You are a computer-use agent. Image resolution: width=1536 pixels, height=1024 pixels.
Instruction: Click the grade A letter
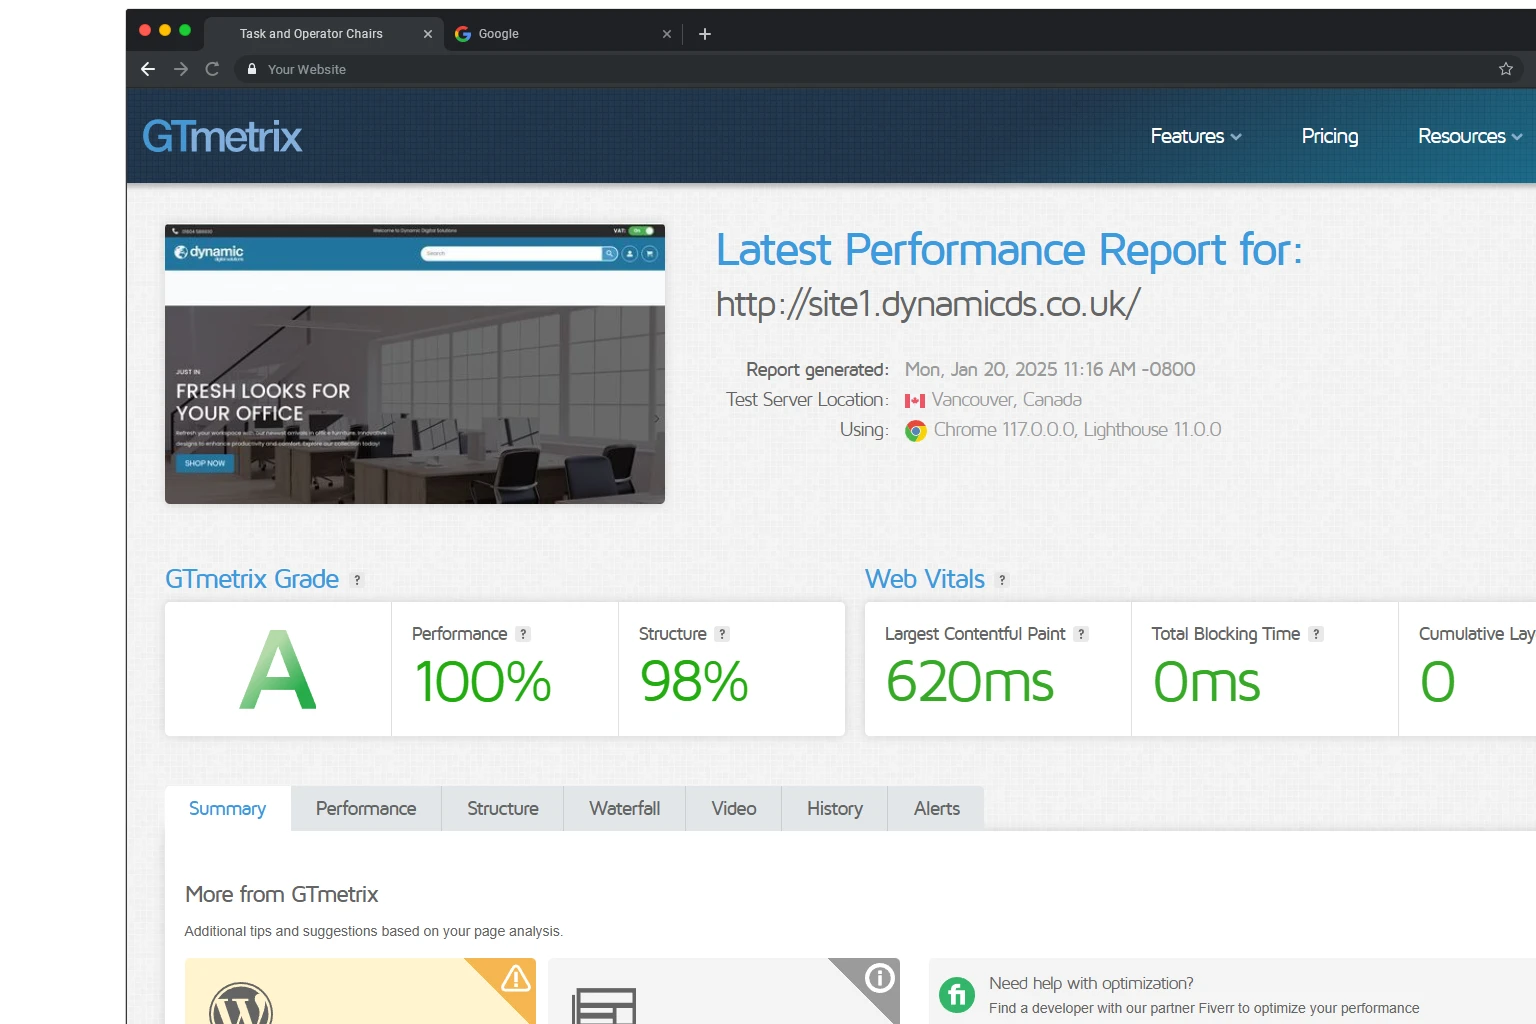click(x=278, y=669)
